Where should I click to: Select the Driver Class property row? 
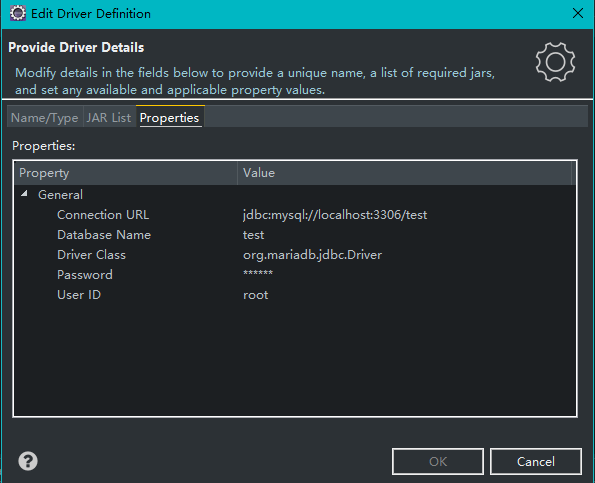point(294,255)
